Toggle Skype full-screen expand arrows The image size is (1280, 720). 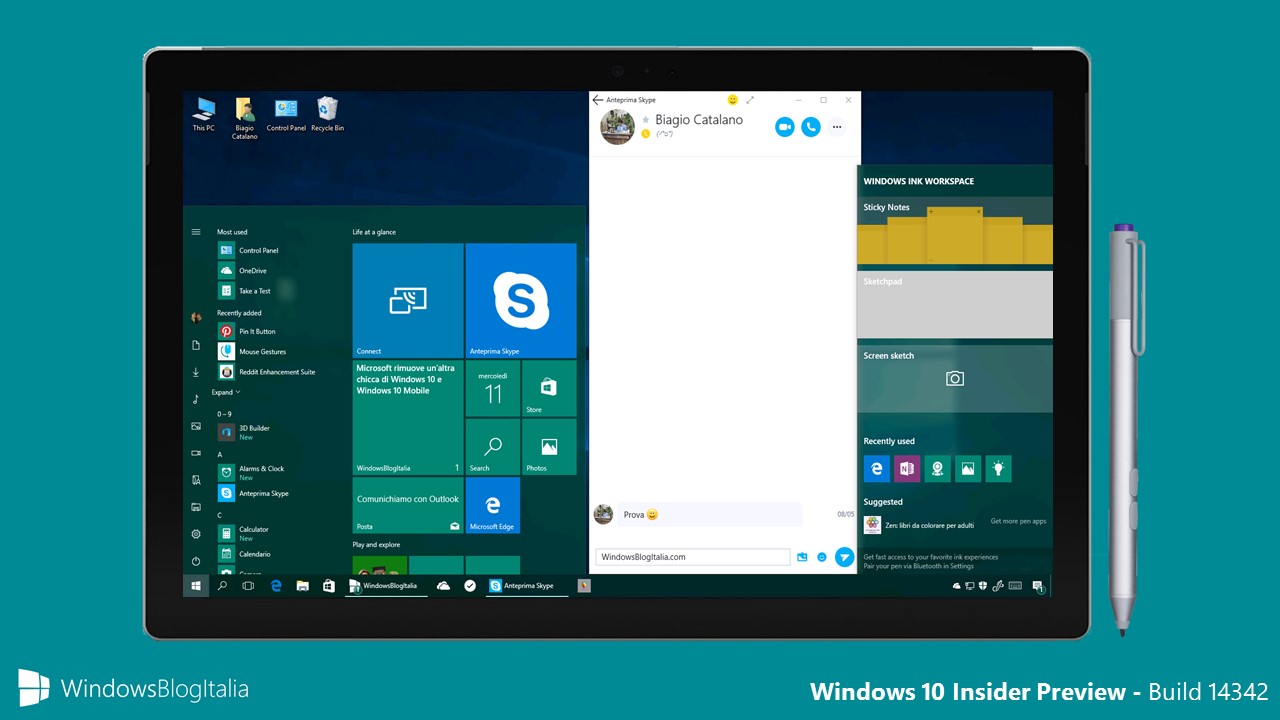pyautogui.click(x=750, y=100)
